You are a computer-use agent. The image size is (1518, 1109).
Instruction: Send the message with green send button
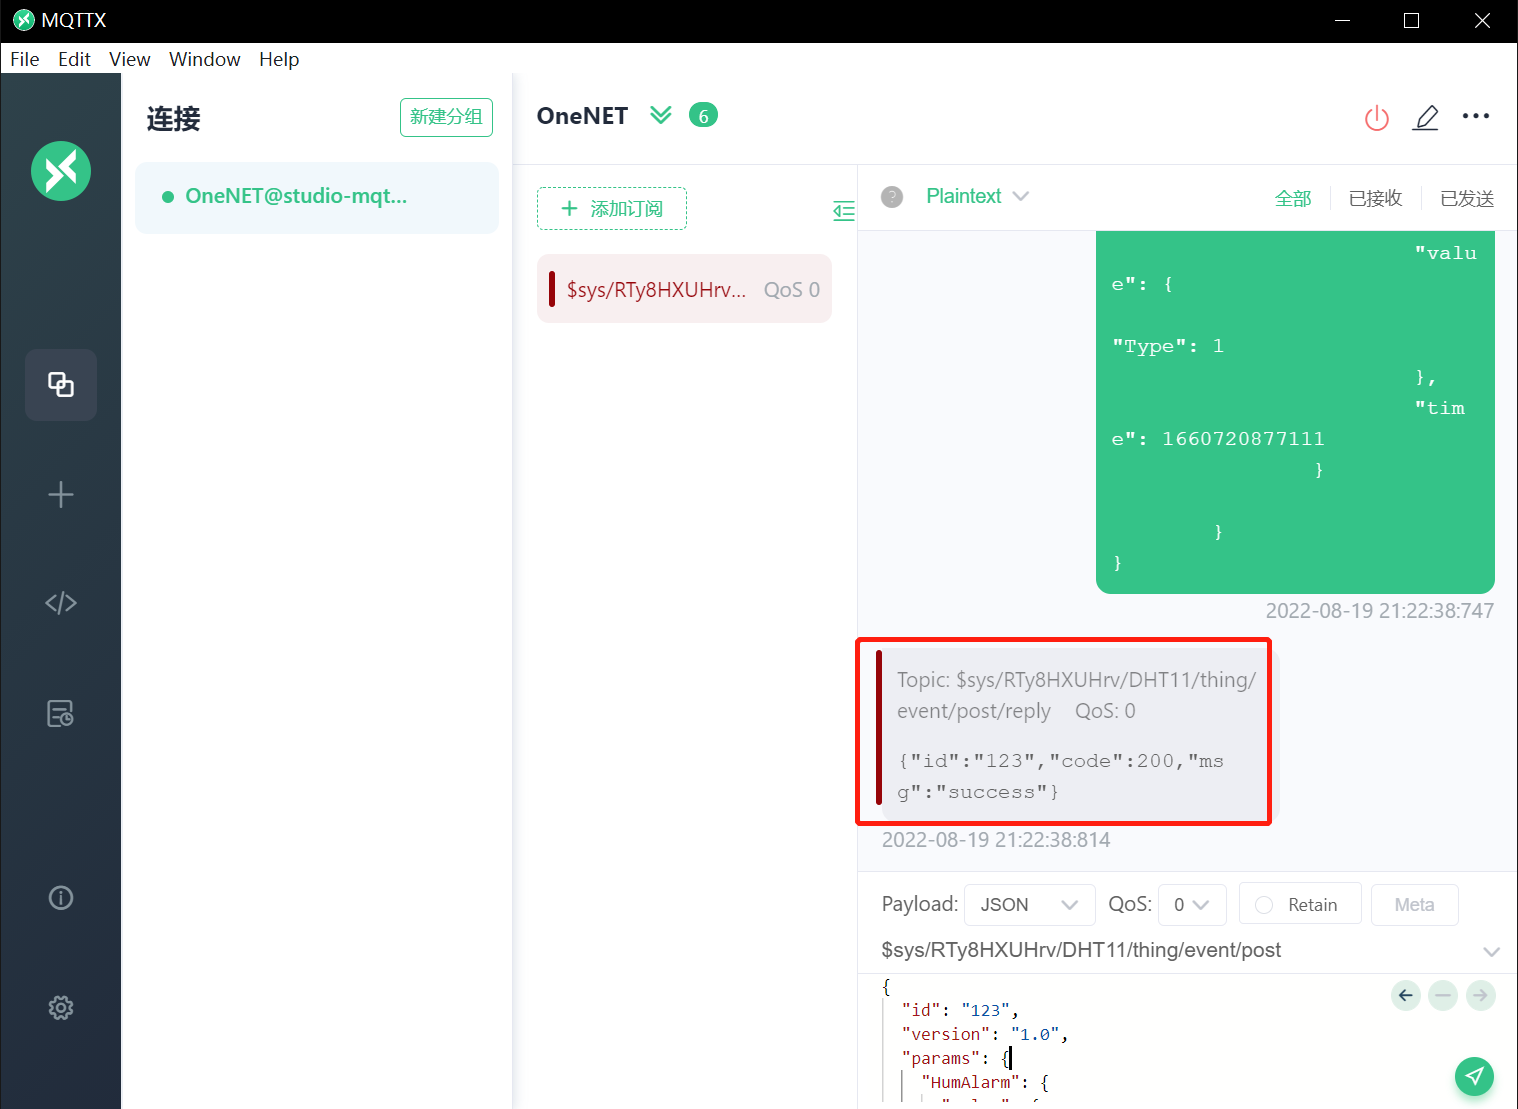[x=1474, y=1076]
